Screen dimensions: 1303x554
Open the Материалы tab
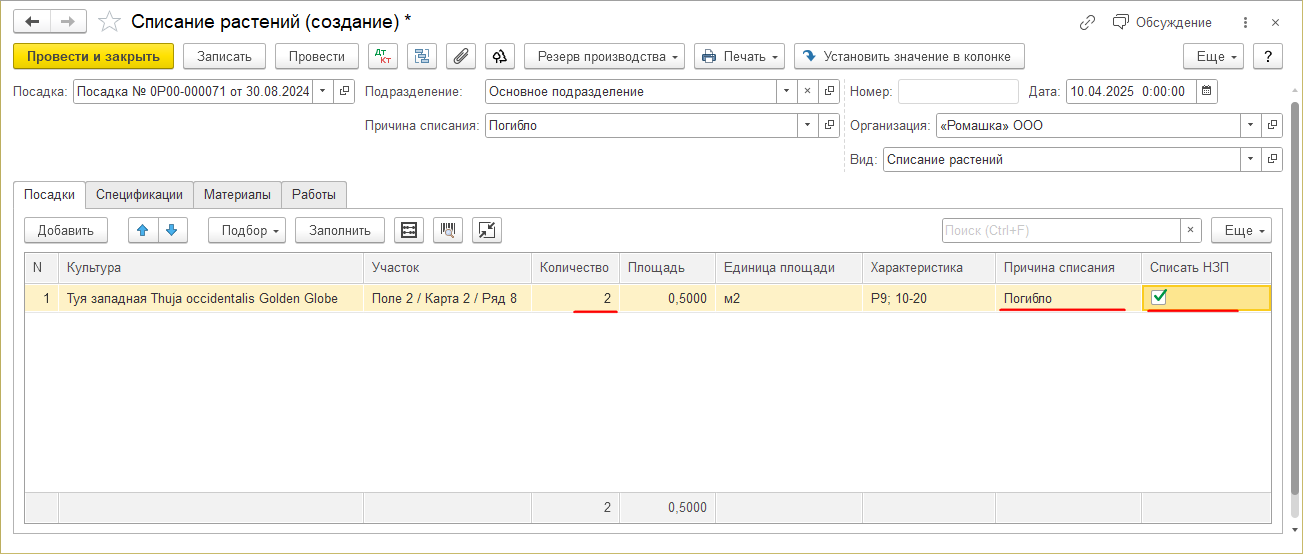(x=237, y=195)
